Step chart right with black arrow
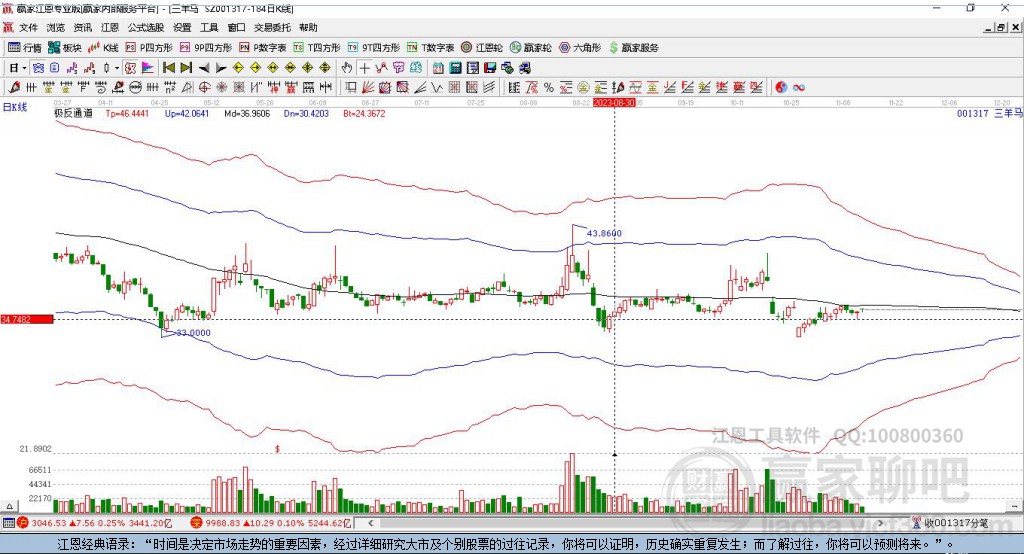This screenshot has width=1024, height=554. 221,68
